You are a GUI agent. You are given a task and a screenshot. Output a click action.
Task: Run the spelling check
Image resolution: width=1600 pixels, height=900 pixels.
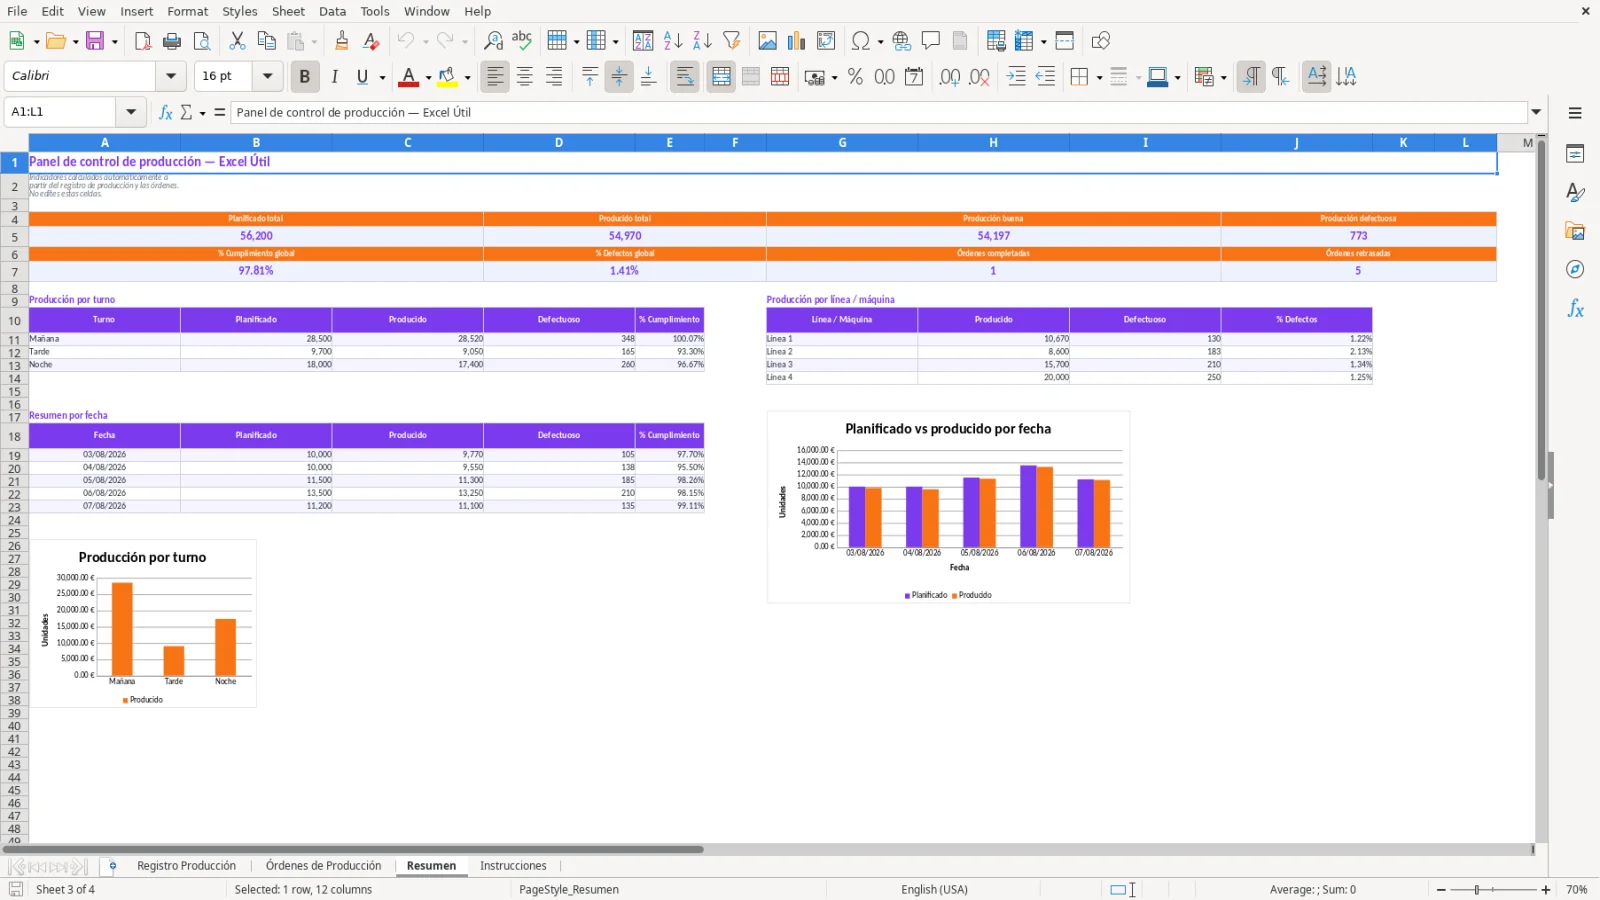point(522,41)
